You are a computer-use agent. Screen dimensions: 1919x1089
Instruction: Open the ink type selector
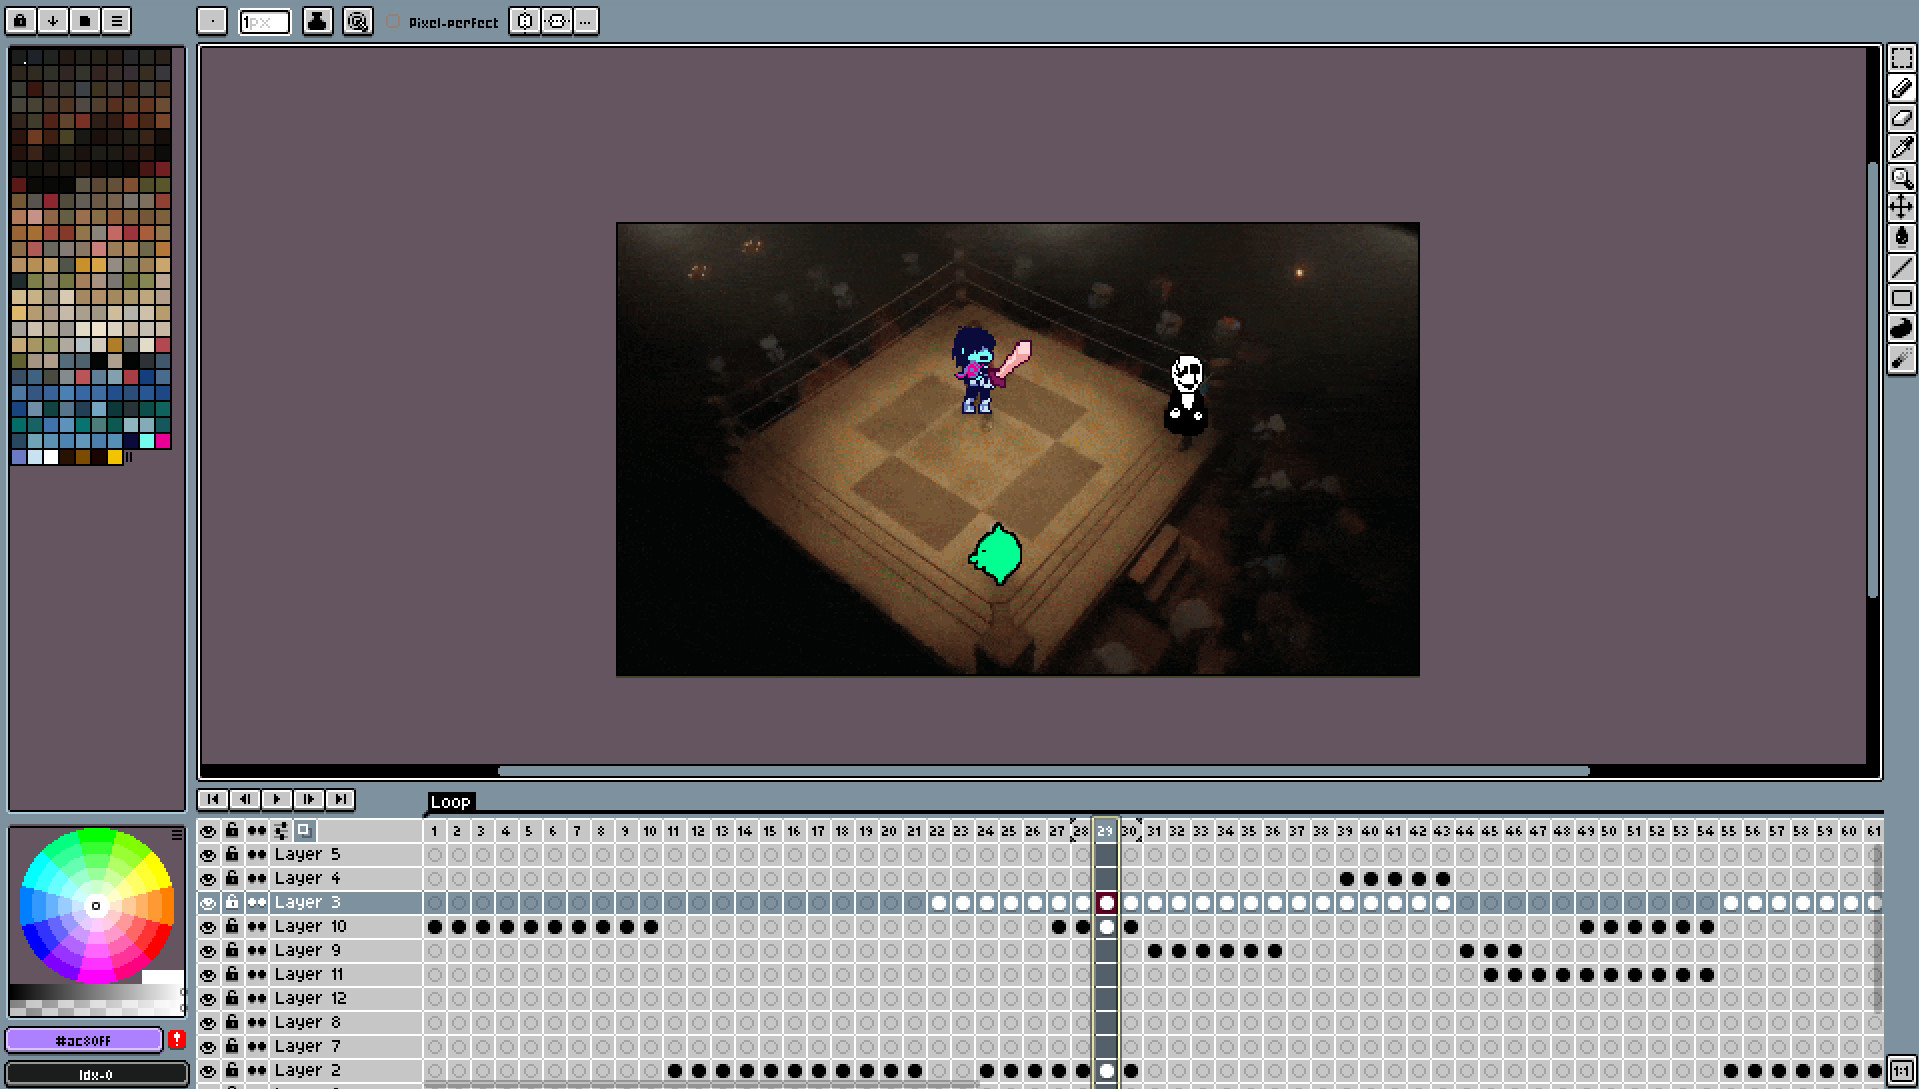pos(318,21)
